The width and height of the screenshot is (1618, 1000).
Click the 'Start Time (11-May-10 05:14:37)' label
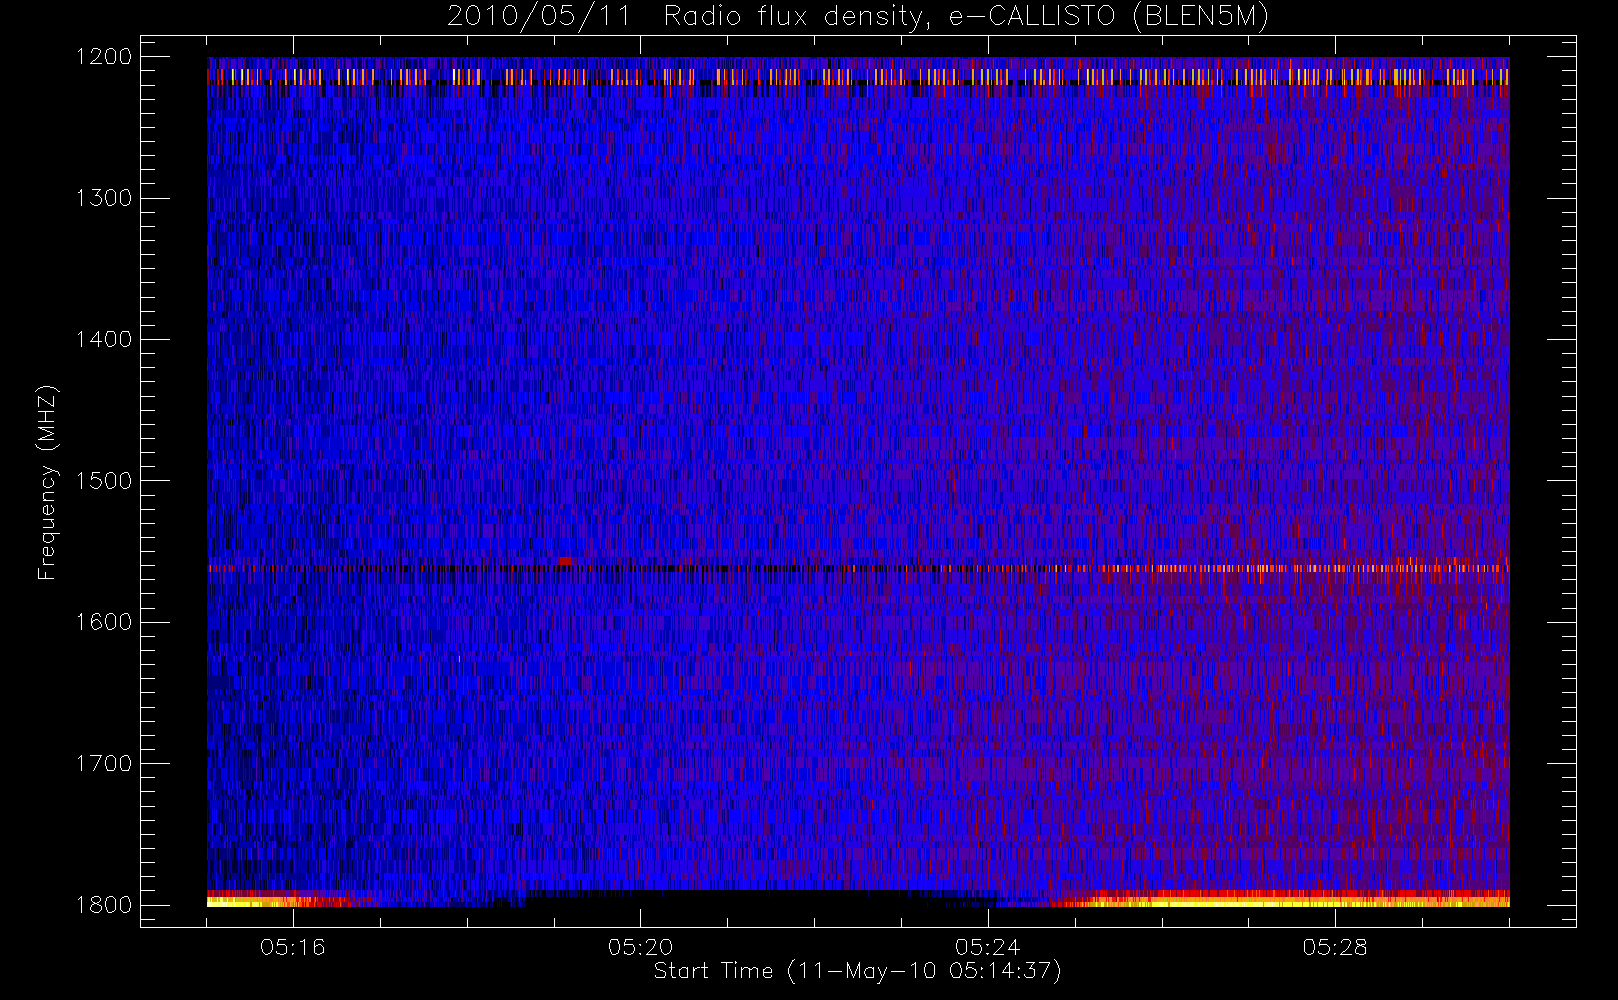[857, 971]
